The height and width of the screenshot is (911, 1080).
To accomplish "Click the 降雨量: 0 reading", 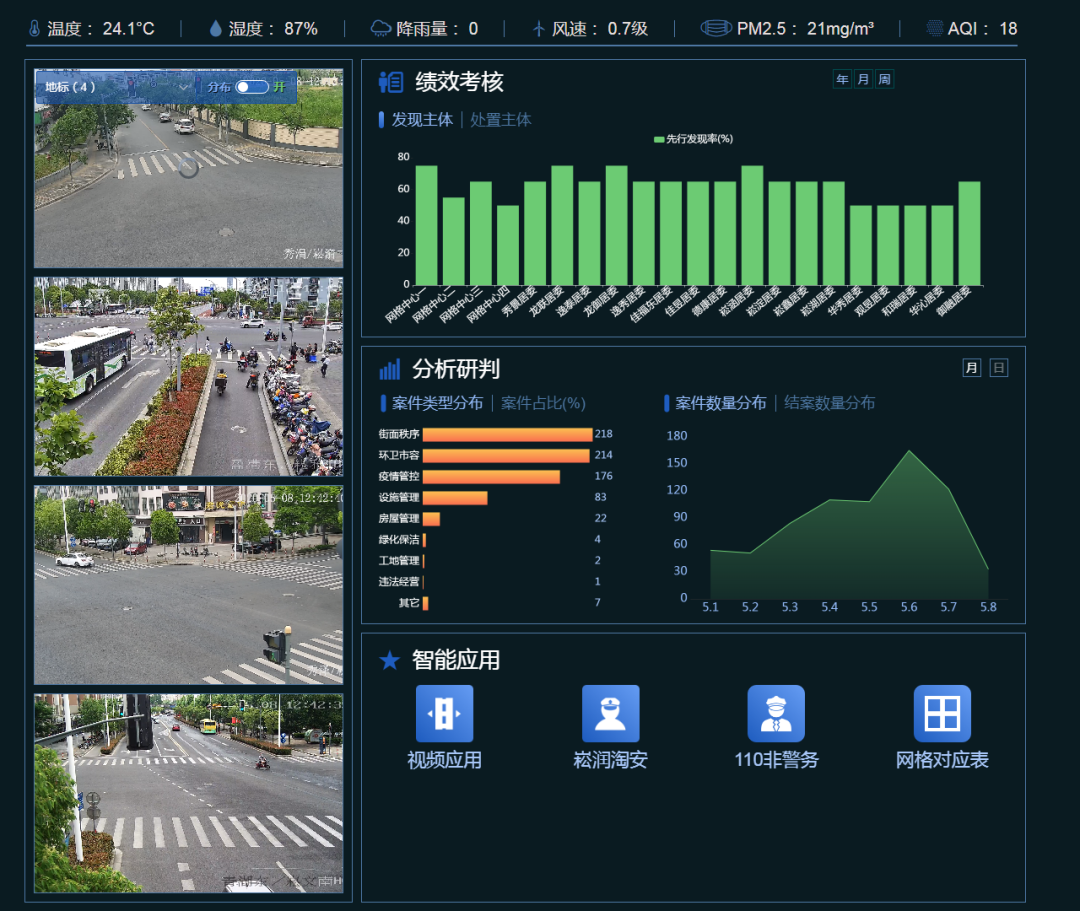I will pos(437,29).
